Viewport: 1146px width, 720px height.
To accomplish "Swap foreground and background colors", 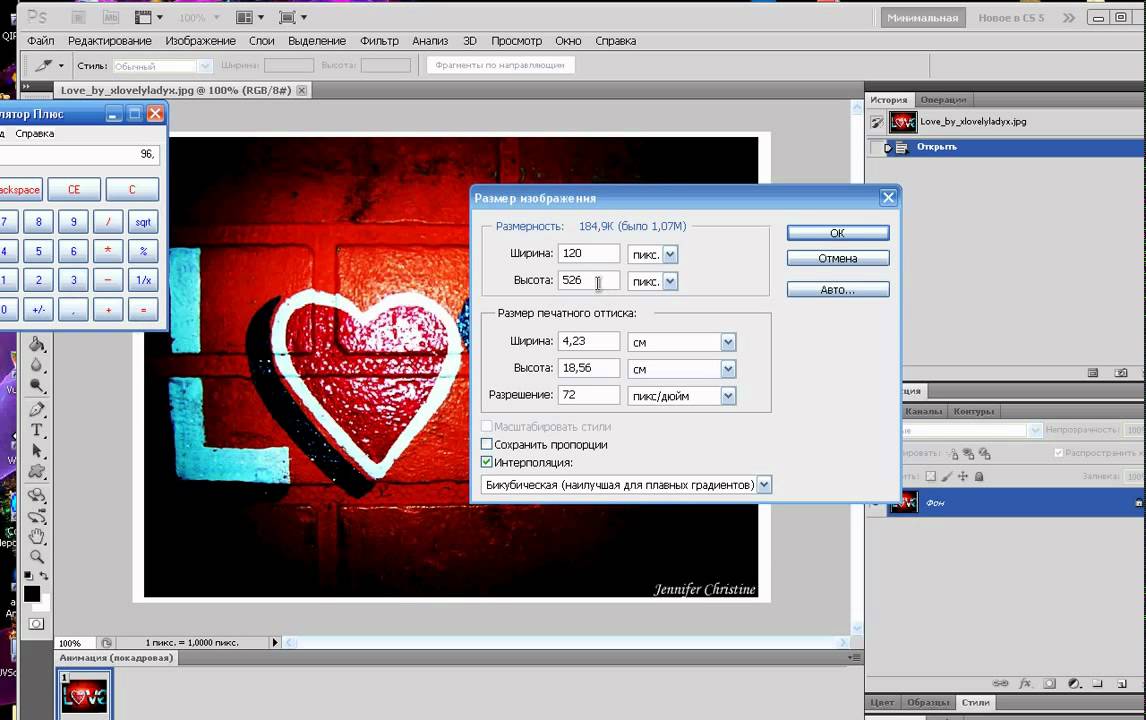I will click(44, 576).
